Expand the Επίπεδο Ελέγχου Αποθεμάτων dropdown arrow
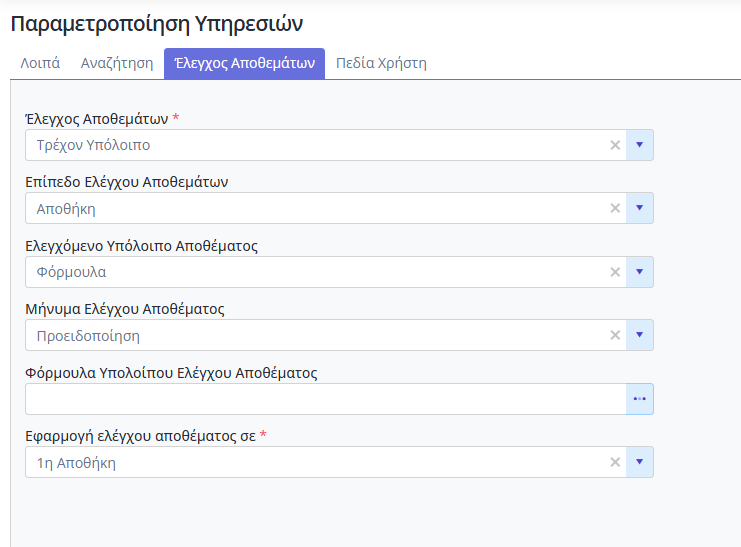 point(639,208)
